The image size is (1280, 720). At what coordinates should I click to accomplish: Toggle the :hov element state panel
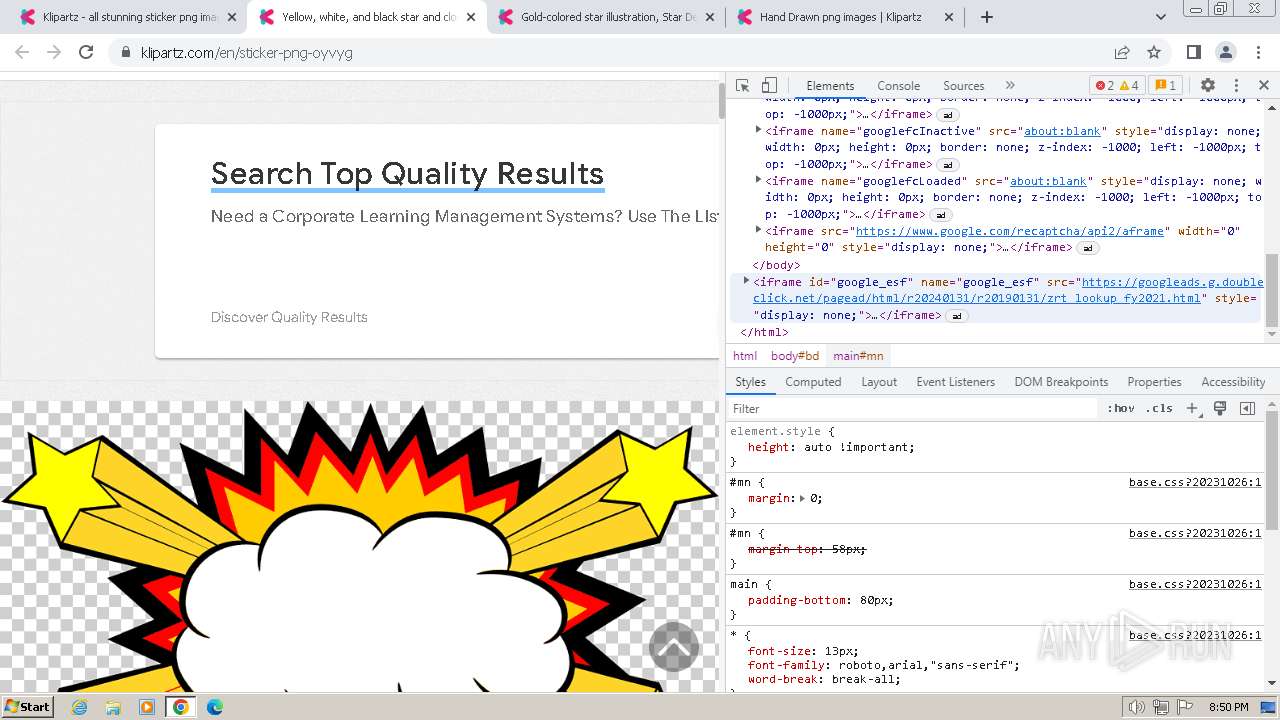tap(1121, 408)
